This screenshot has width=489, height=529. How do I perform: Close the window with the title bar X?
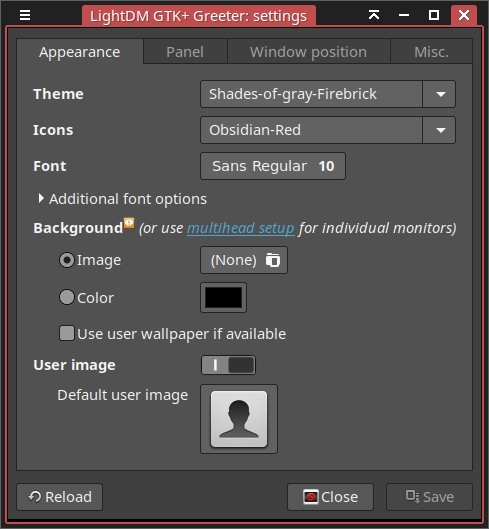pos(464,15)
